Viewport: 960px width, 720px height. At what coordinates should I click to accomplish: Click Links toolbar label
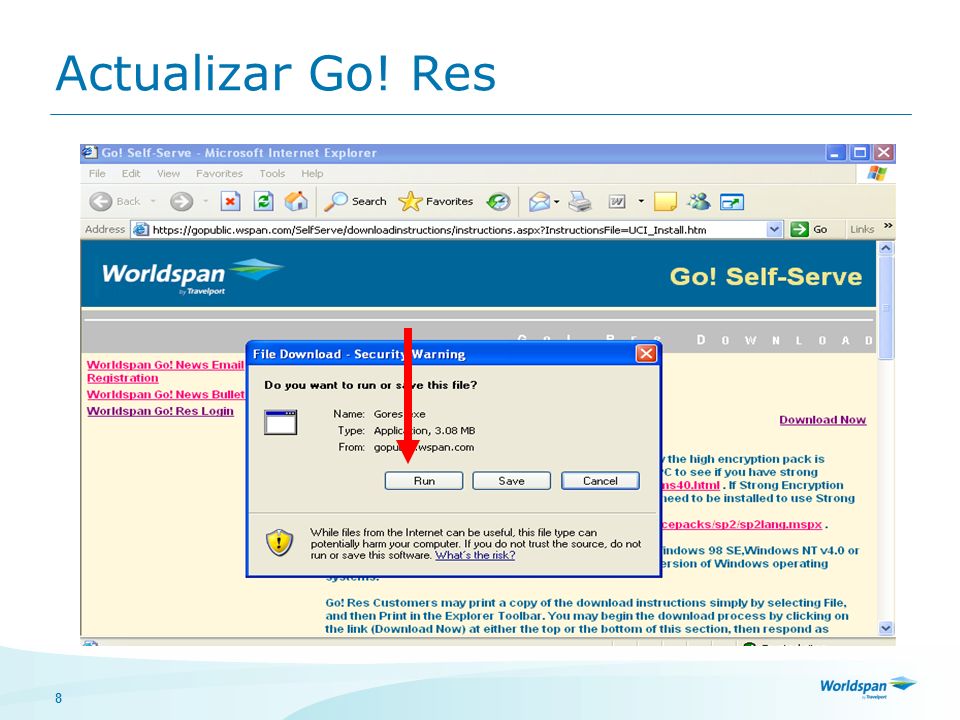pyautogui.click(x=862, y=230)
